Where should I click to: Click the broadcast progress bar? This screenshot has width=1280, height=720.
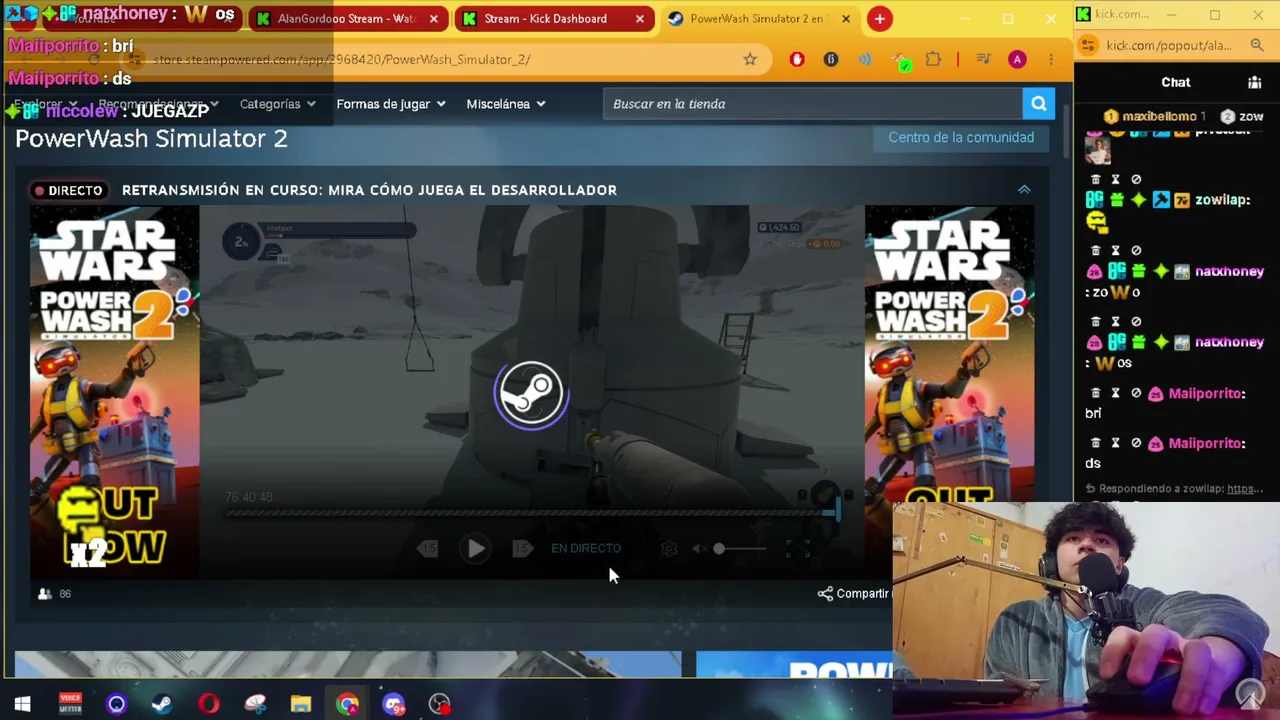point(532,513)
